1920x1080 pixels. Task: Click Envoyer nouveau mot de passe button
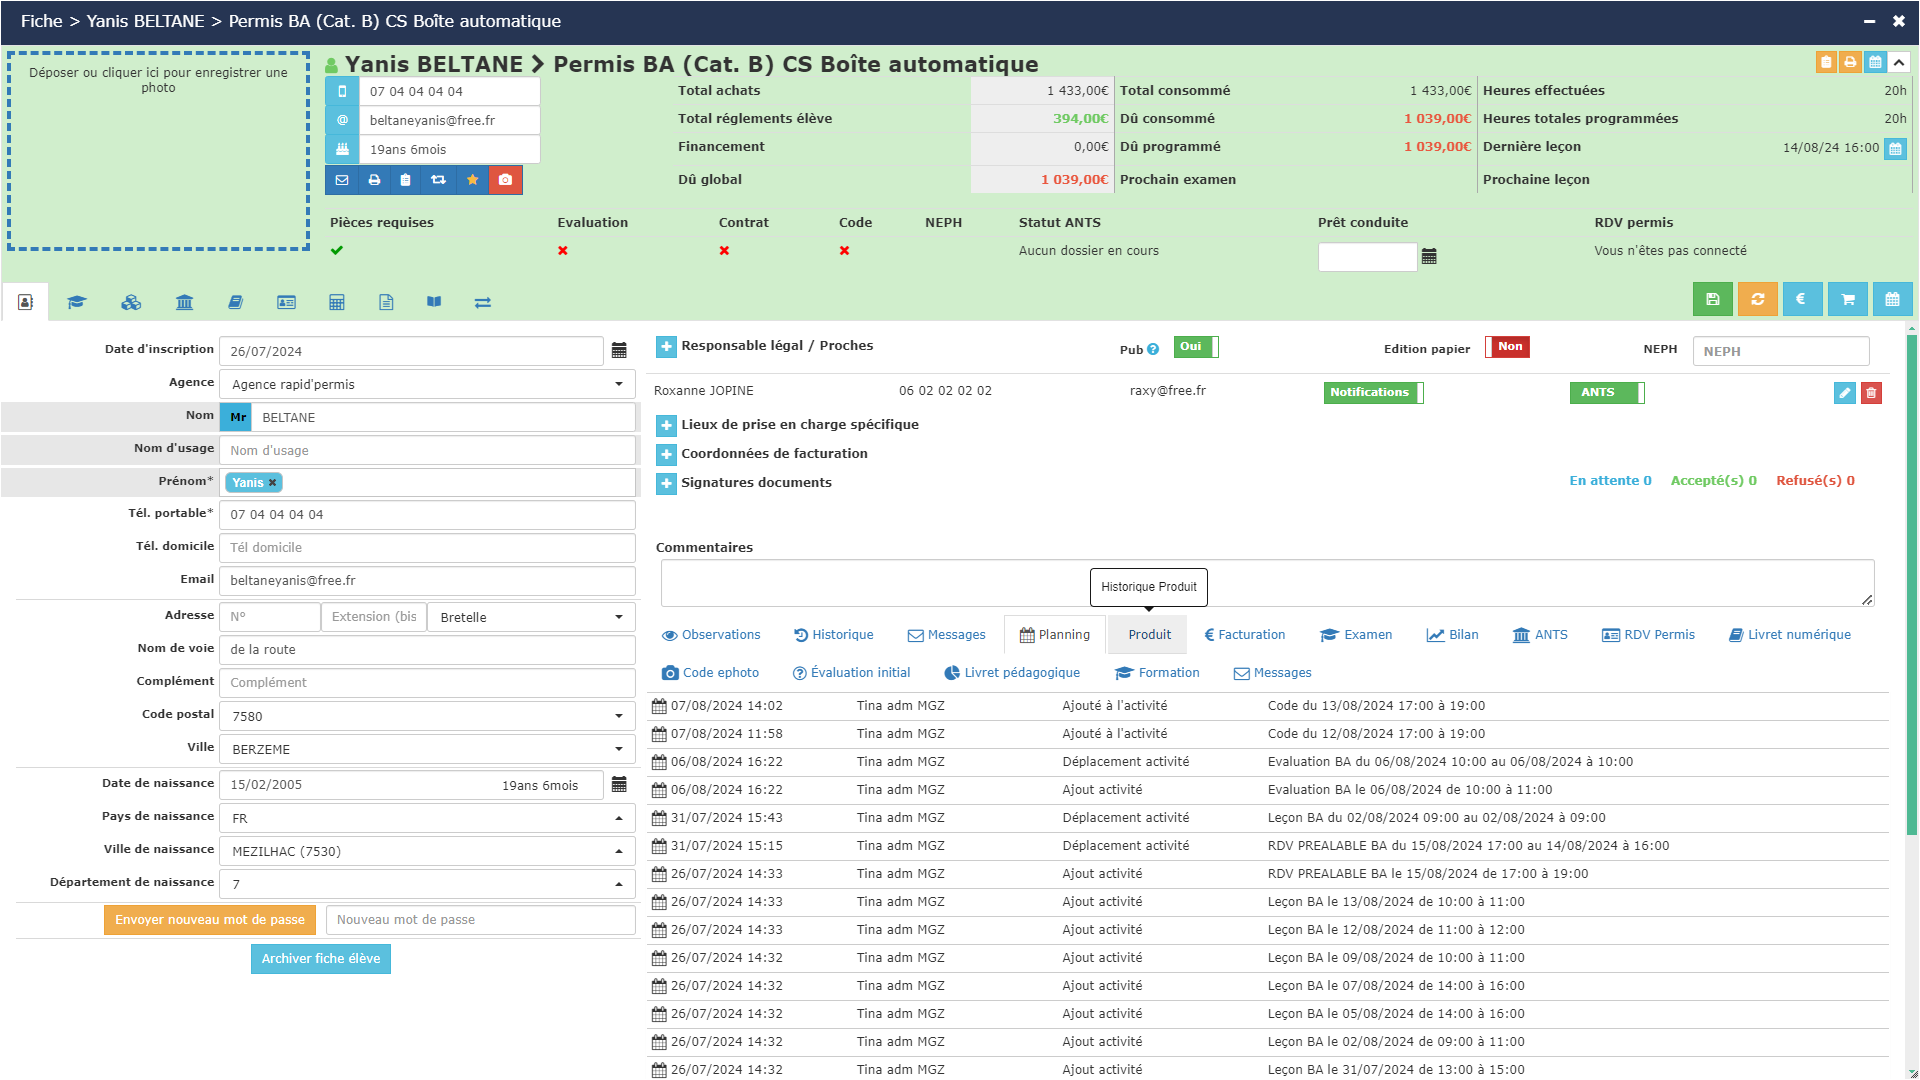tap(210, 920)
